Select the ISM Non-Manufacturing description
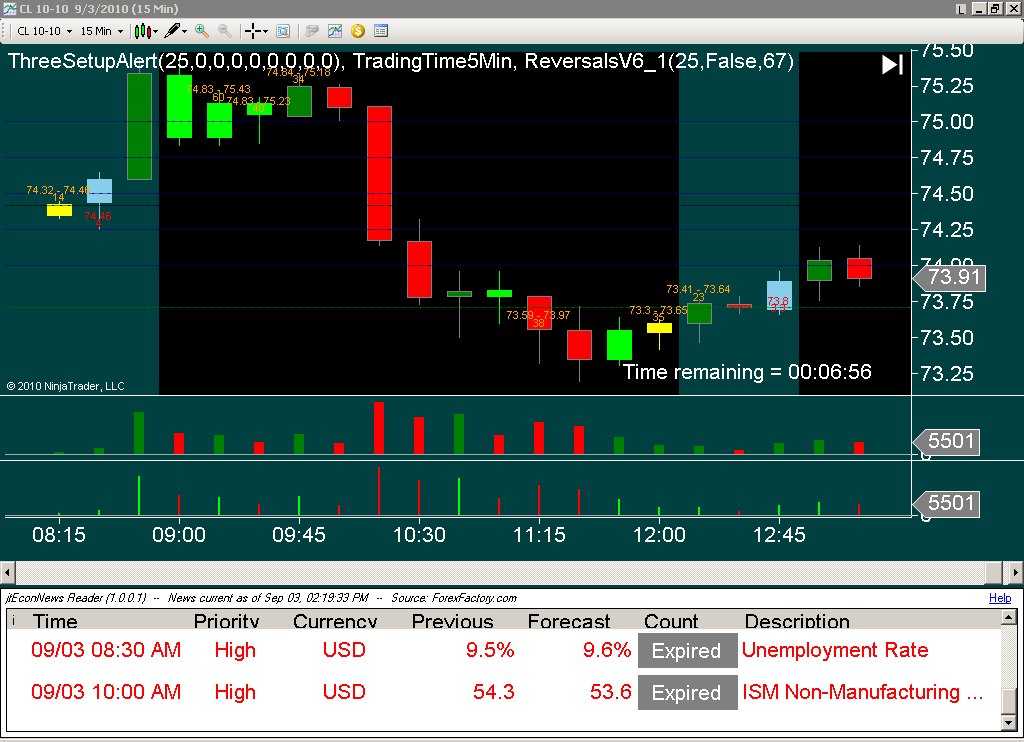The image size is (1024, 742). point(863,692)
